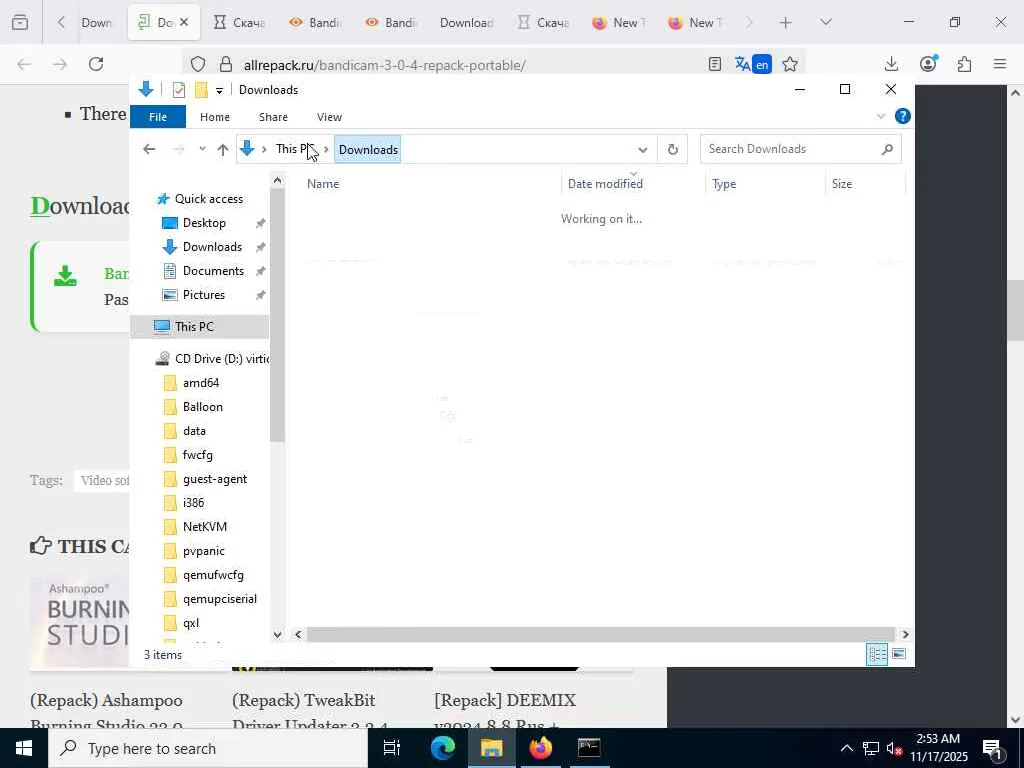Click Downloads in the address breadcrumb
1024x768 pixels.
pos(368,150)
